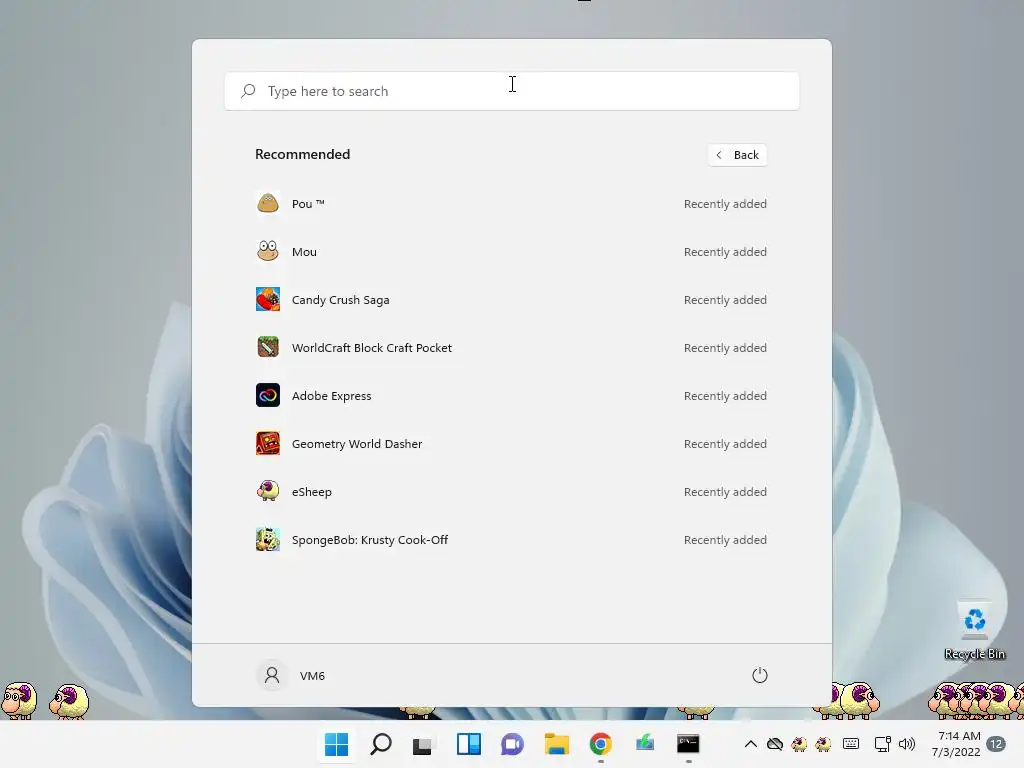Open the Mou app icon
Image resolution: width=1024 pixels, height=768 pixels.
268,251
